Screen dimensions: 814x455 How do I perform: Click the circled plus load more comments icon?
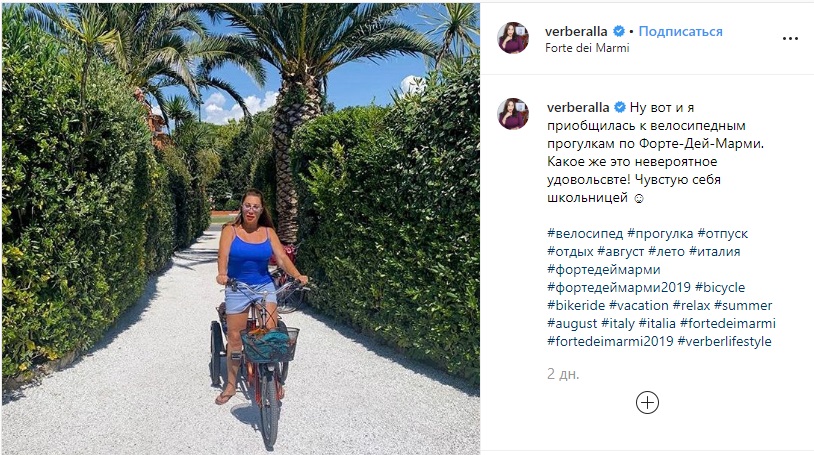[647, 403]
